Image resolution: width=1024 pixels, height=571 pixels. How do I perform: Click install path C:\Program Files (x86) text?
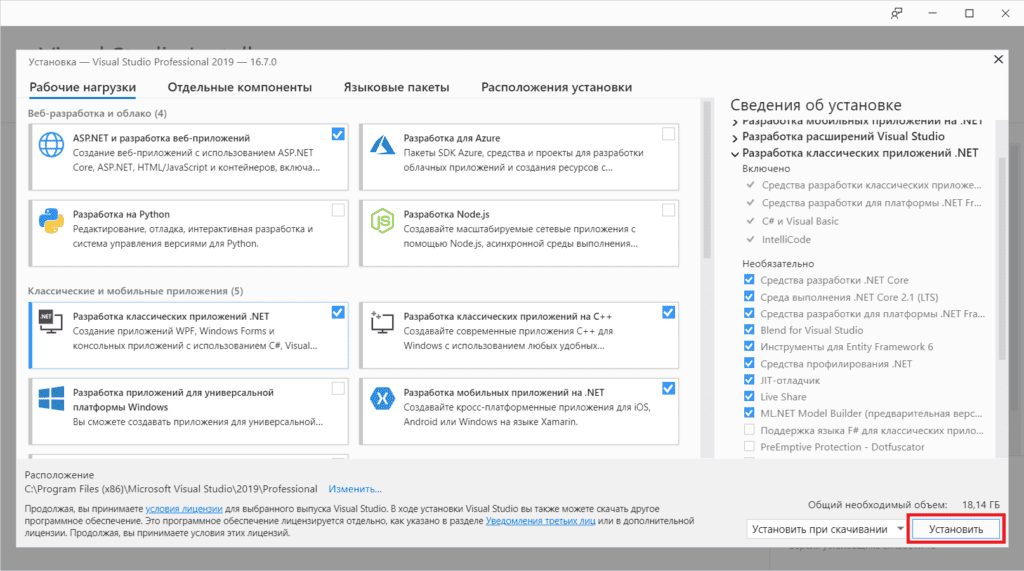[x=171, y=489]
